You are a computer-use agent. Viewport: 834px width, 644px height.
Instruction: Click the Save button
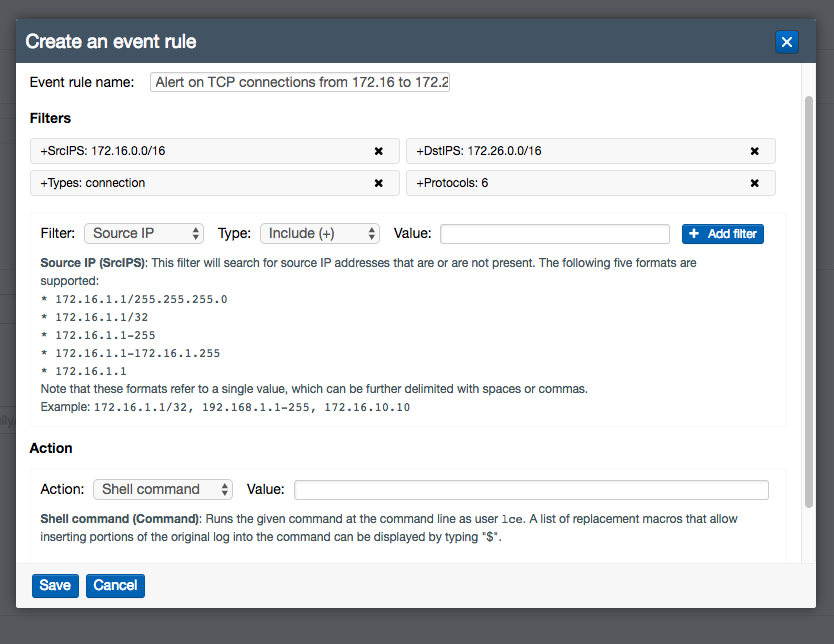(x=54, y=585)
